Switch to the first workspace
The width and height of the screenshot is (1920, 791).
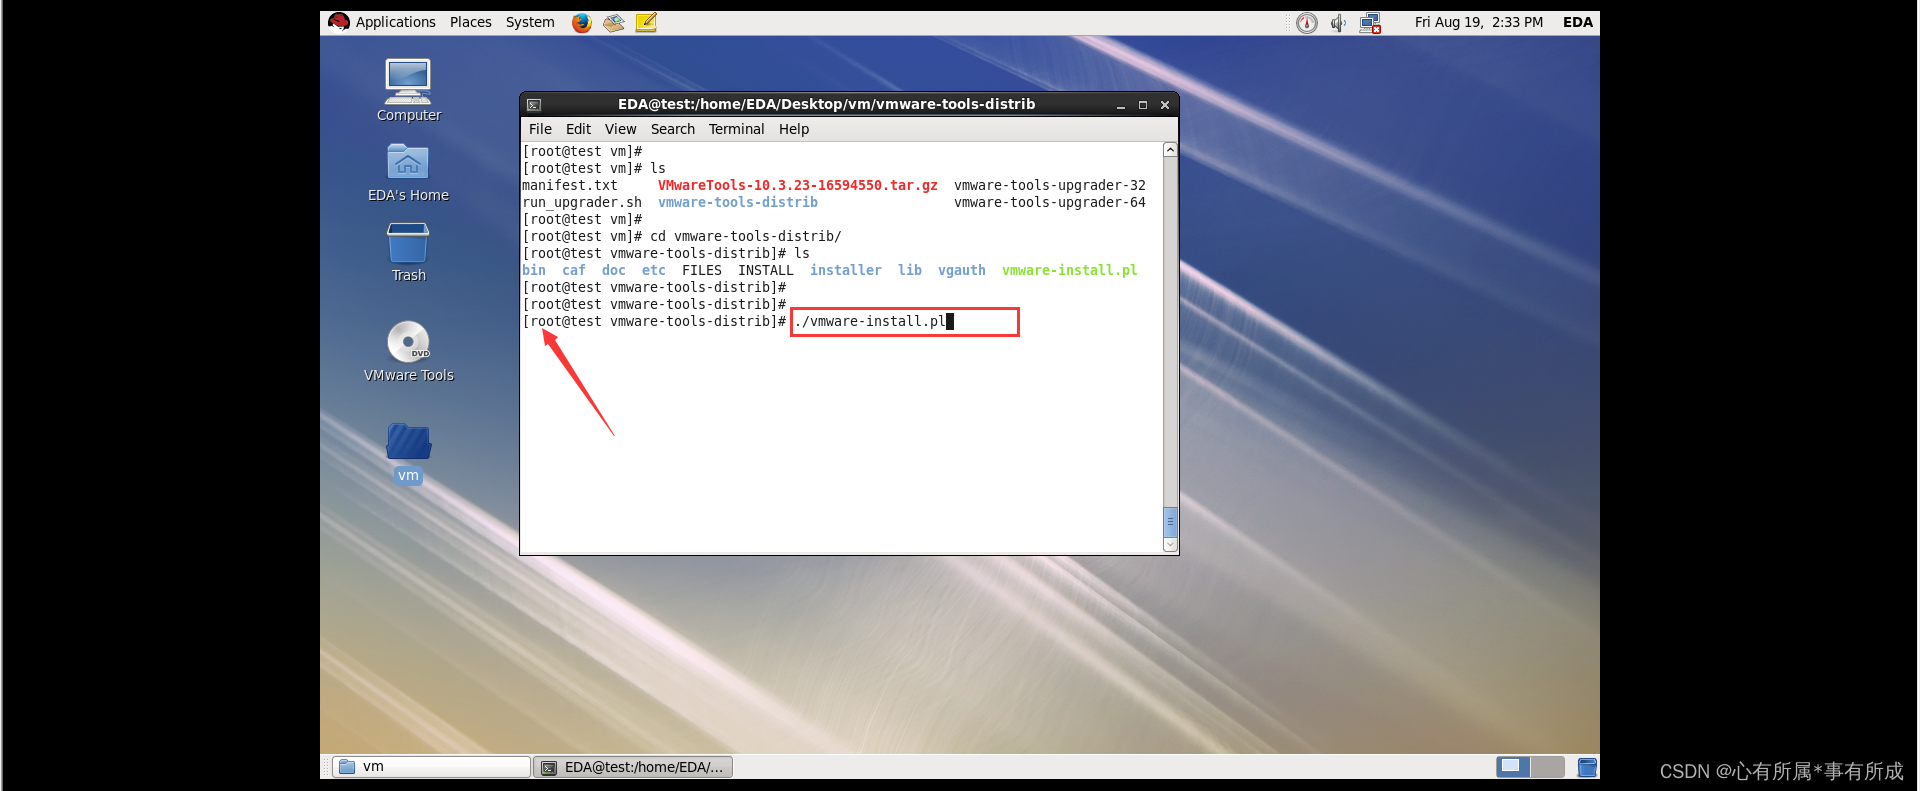tap(1514, 767)
